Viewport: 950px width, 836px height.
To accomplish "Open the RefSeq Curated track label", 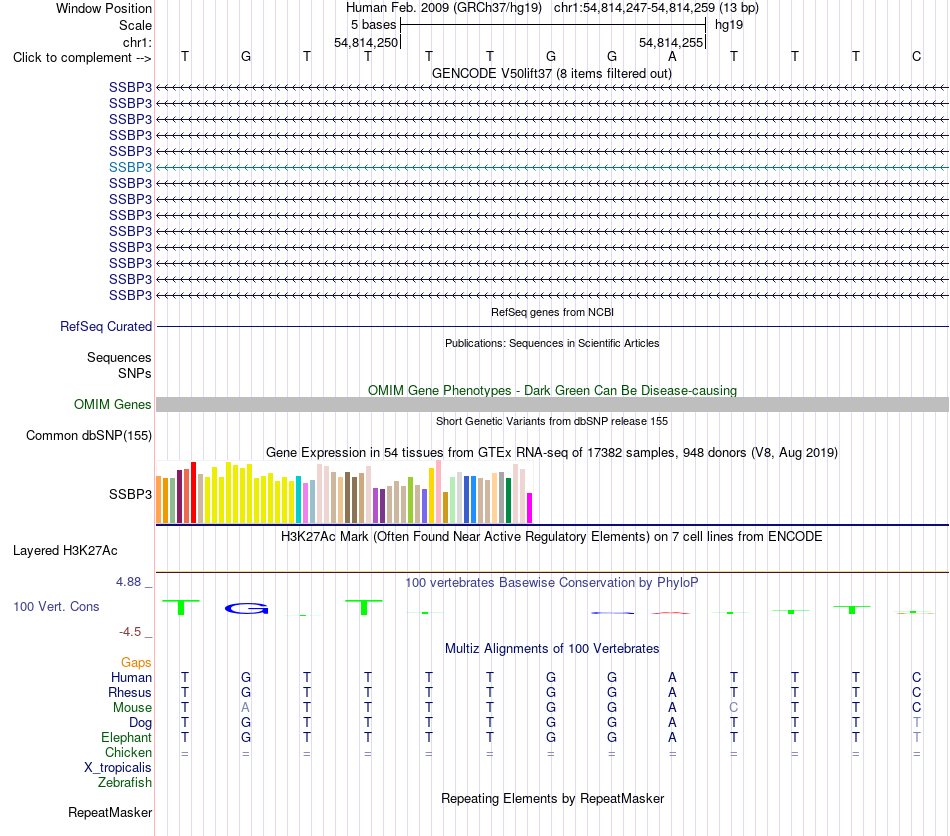I will point(106,327).
